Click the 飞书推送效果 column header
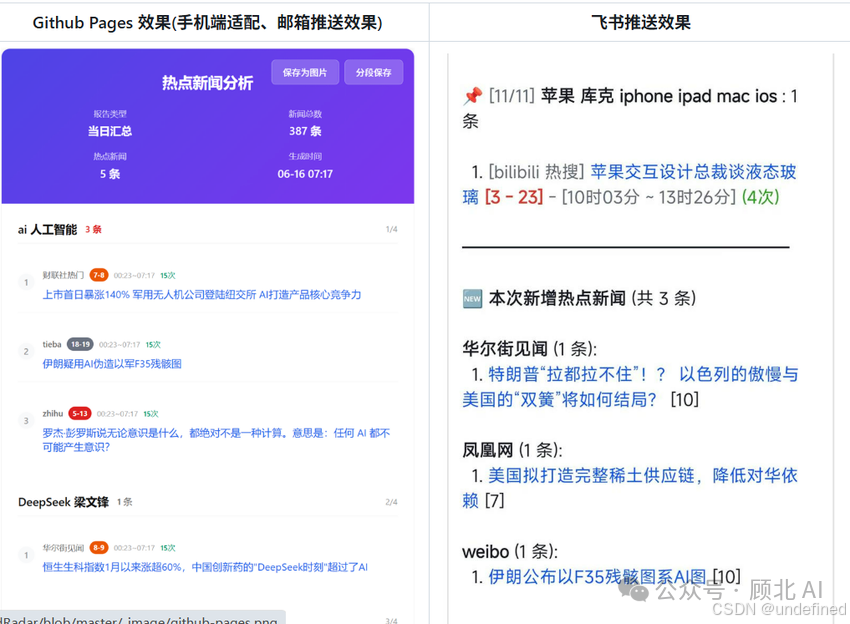Viewport: 850px width, 624px height. pyautogui.click(x=641, y=23)
